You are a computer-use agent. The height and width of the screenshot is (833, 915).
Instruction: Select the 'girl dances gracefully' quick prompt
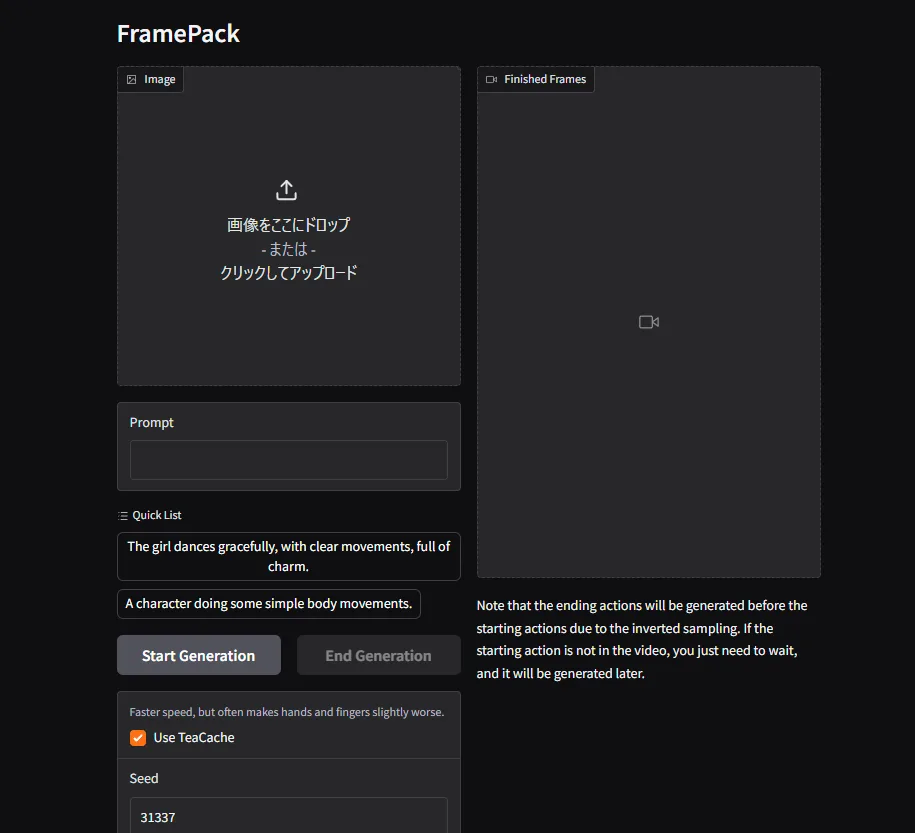[x=289, y=556]
